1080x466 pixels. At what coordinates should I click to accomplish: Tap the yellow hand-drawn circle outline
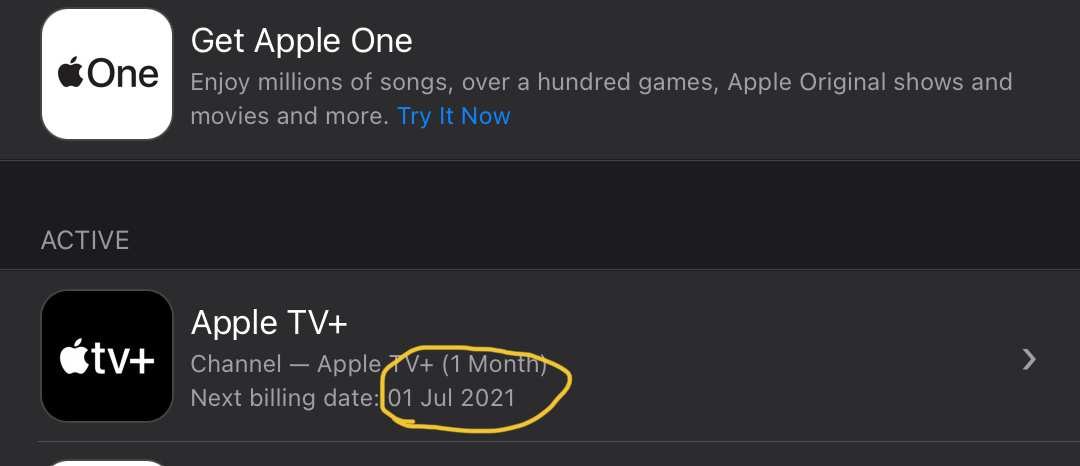(568, 384)
